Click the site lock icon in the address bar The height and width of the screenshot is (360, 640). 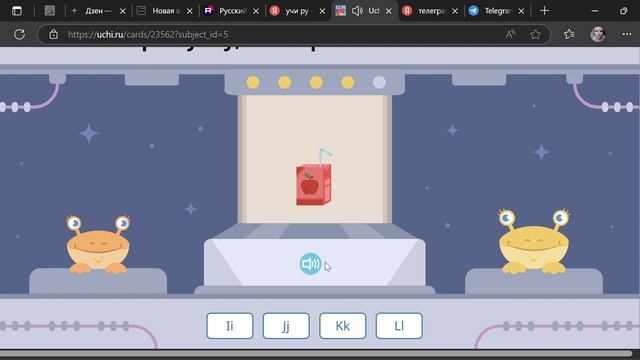(53, 35)
